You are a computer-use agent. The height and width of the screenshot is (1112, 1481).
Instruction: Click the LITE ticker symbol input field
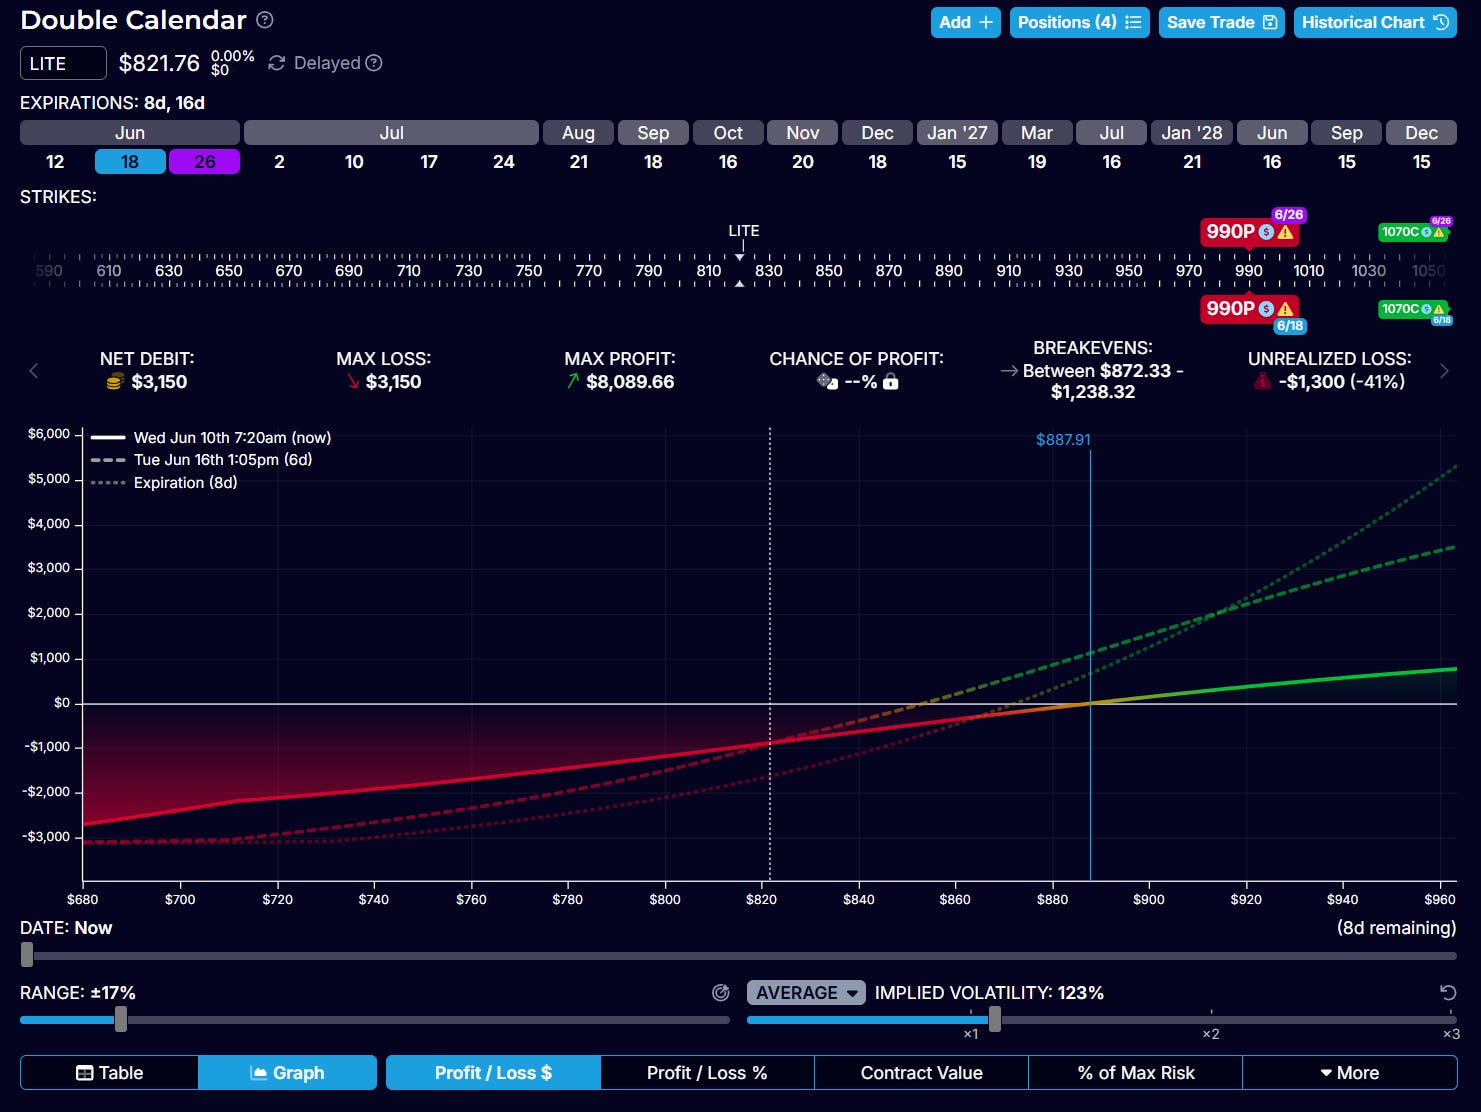[63, 63]
